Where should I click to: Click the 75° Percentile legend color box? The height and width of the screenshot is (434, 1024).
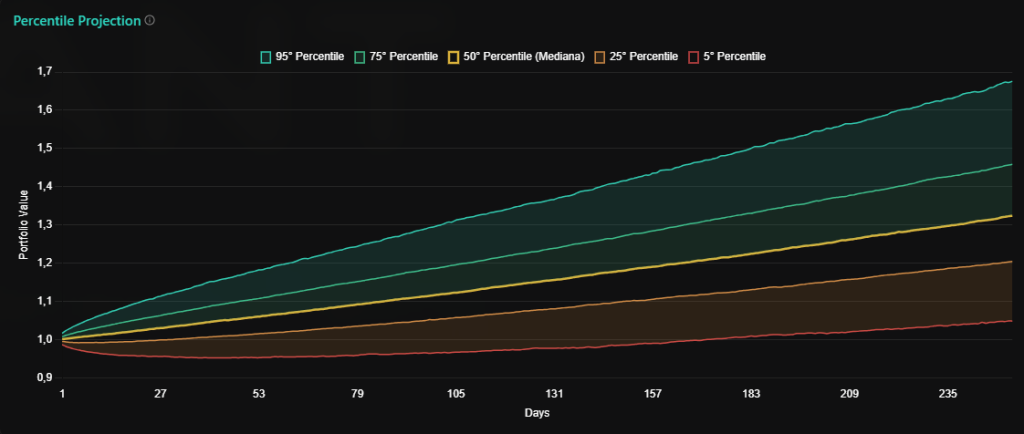pos(361,57)
